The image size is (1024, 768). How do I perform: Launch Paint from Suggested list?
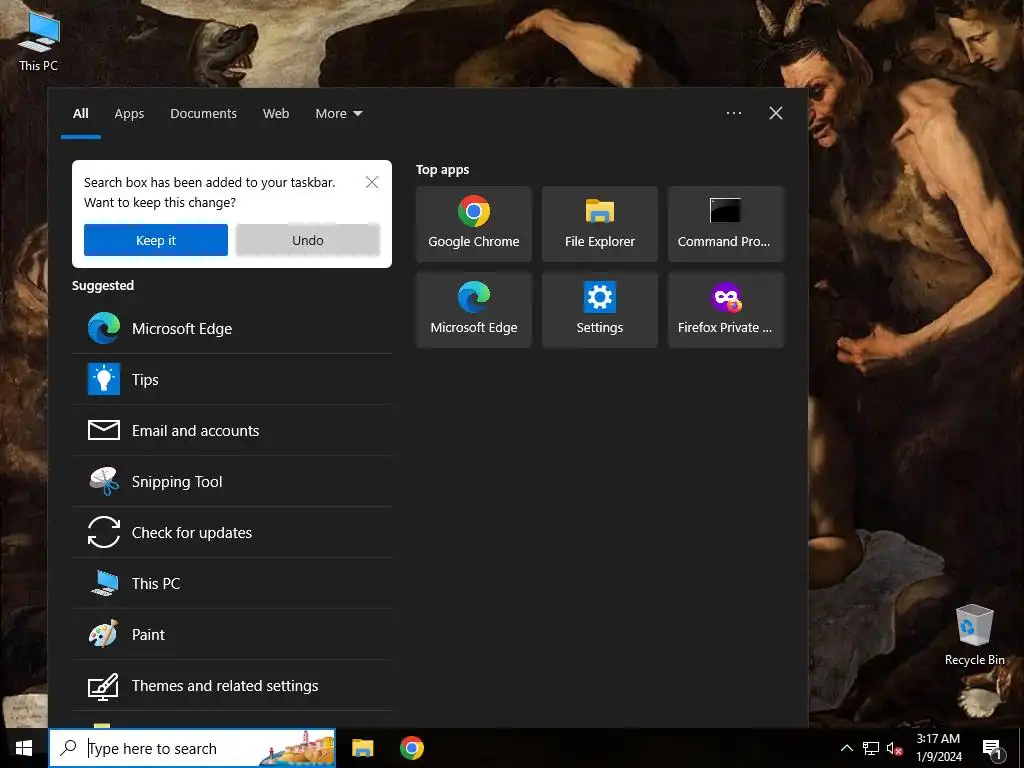[x=232, y=634]
